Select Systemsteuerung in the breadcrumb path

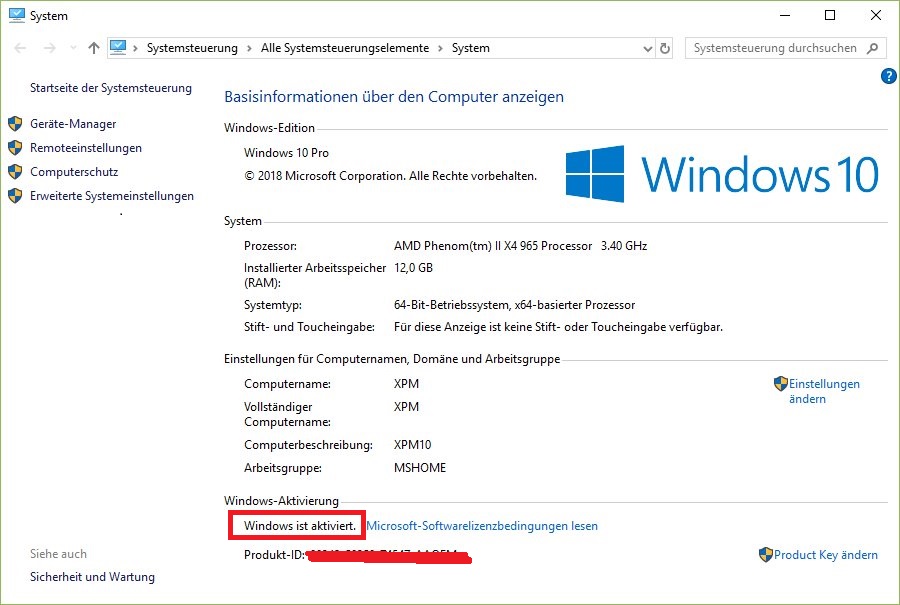[192, 48]
